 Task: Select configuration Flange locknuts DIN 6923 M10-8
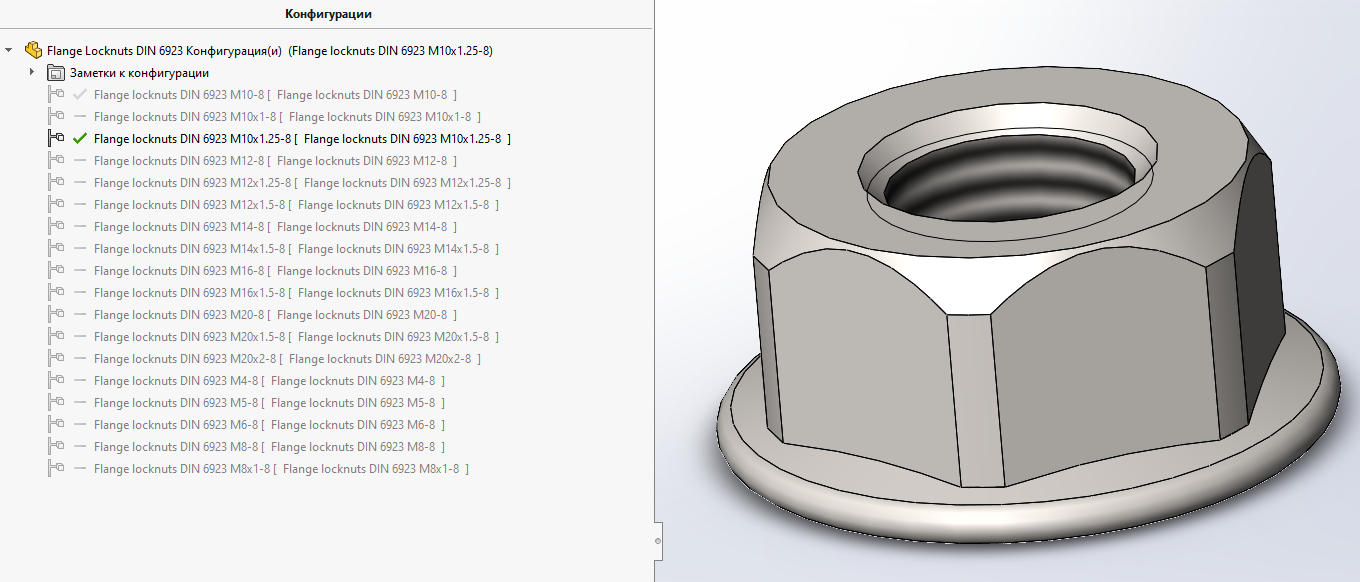[x=275, y=95]
